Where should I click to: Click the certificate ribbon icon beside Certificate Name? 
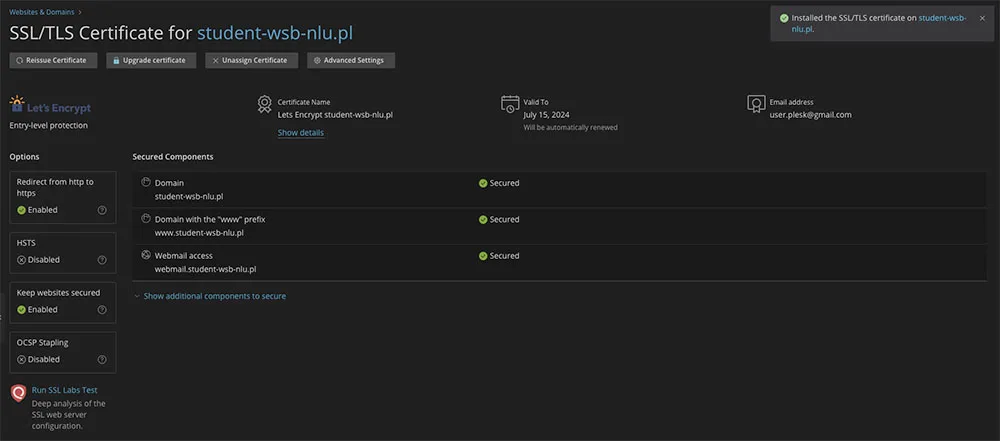(265, 105)
